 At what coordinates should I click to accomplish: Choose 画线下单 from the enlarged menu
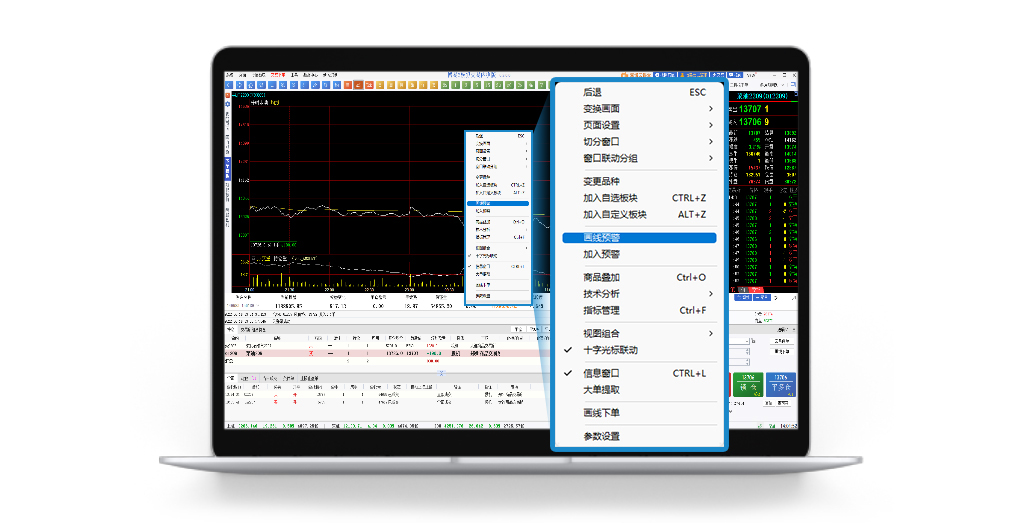[639, 413]
